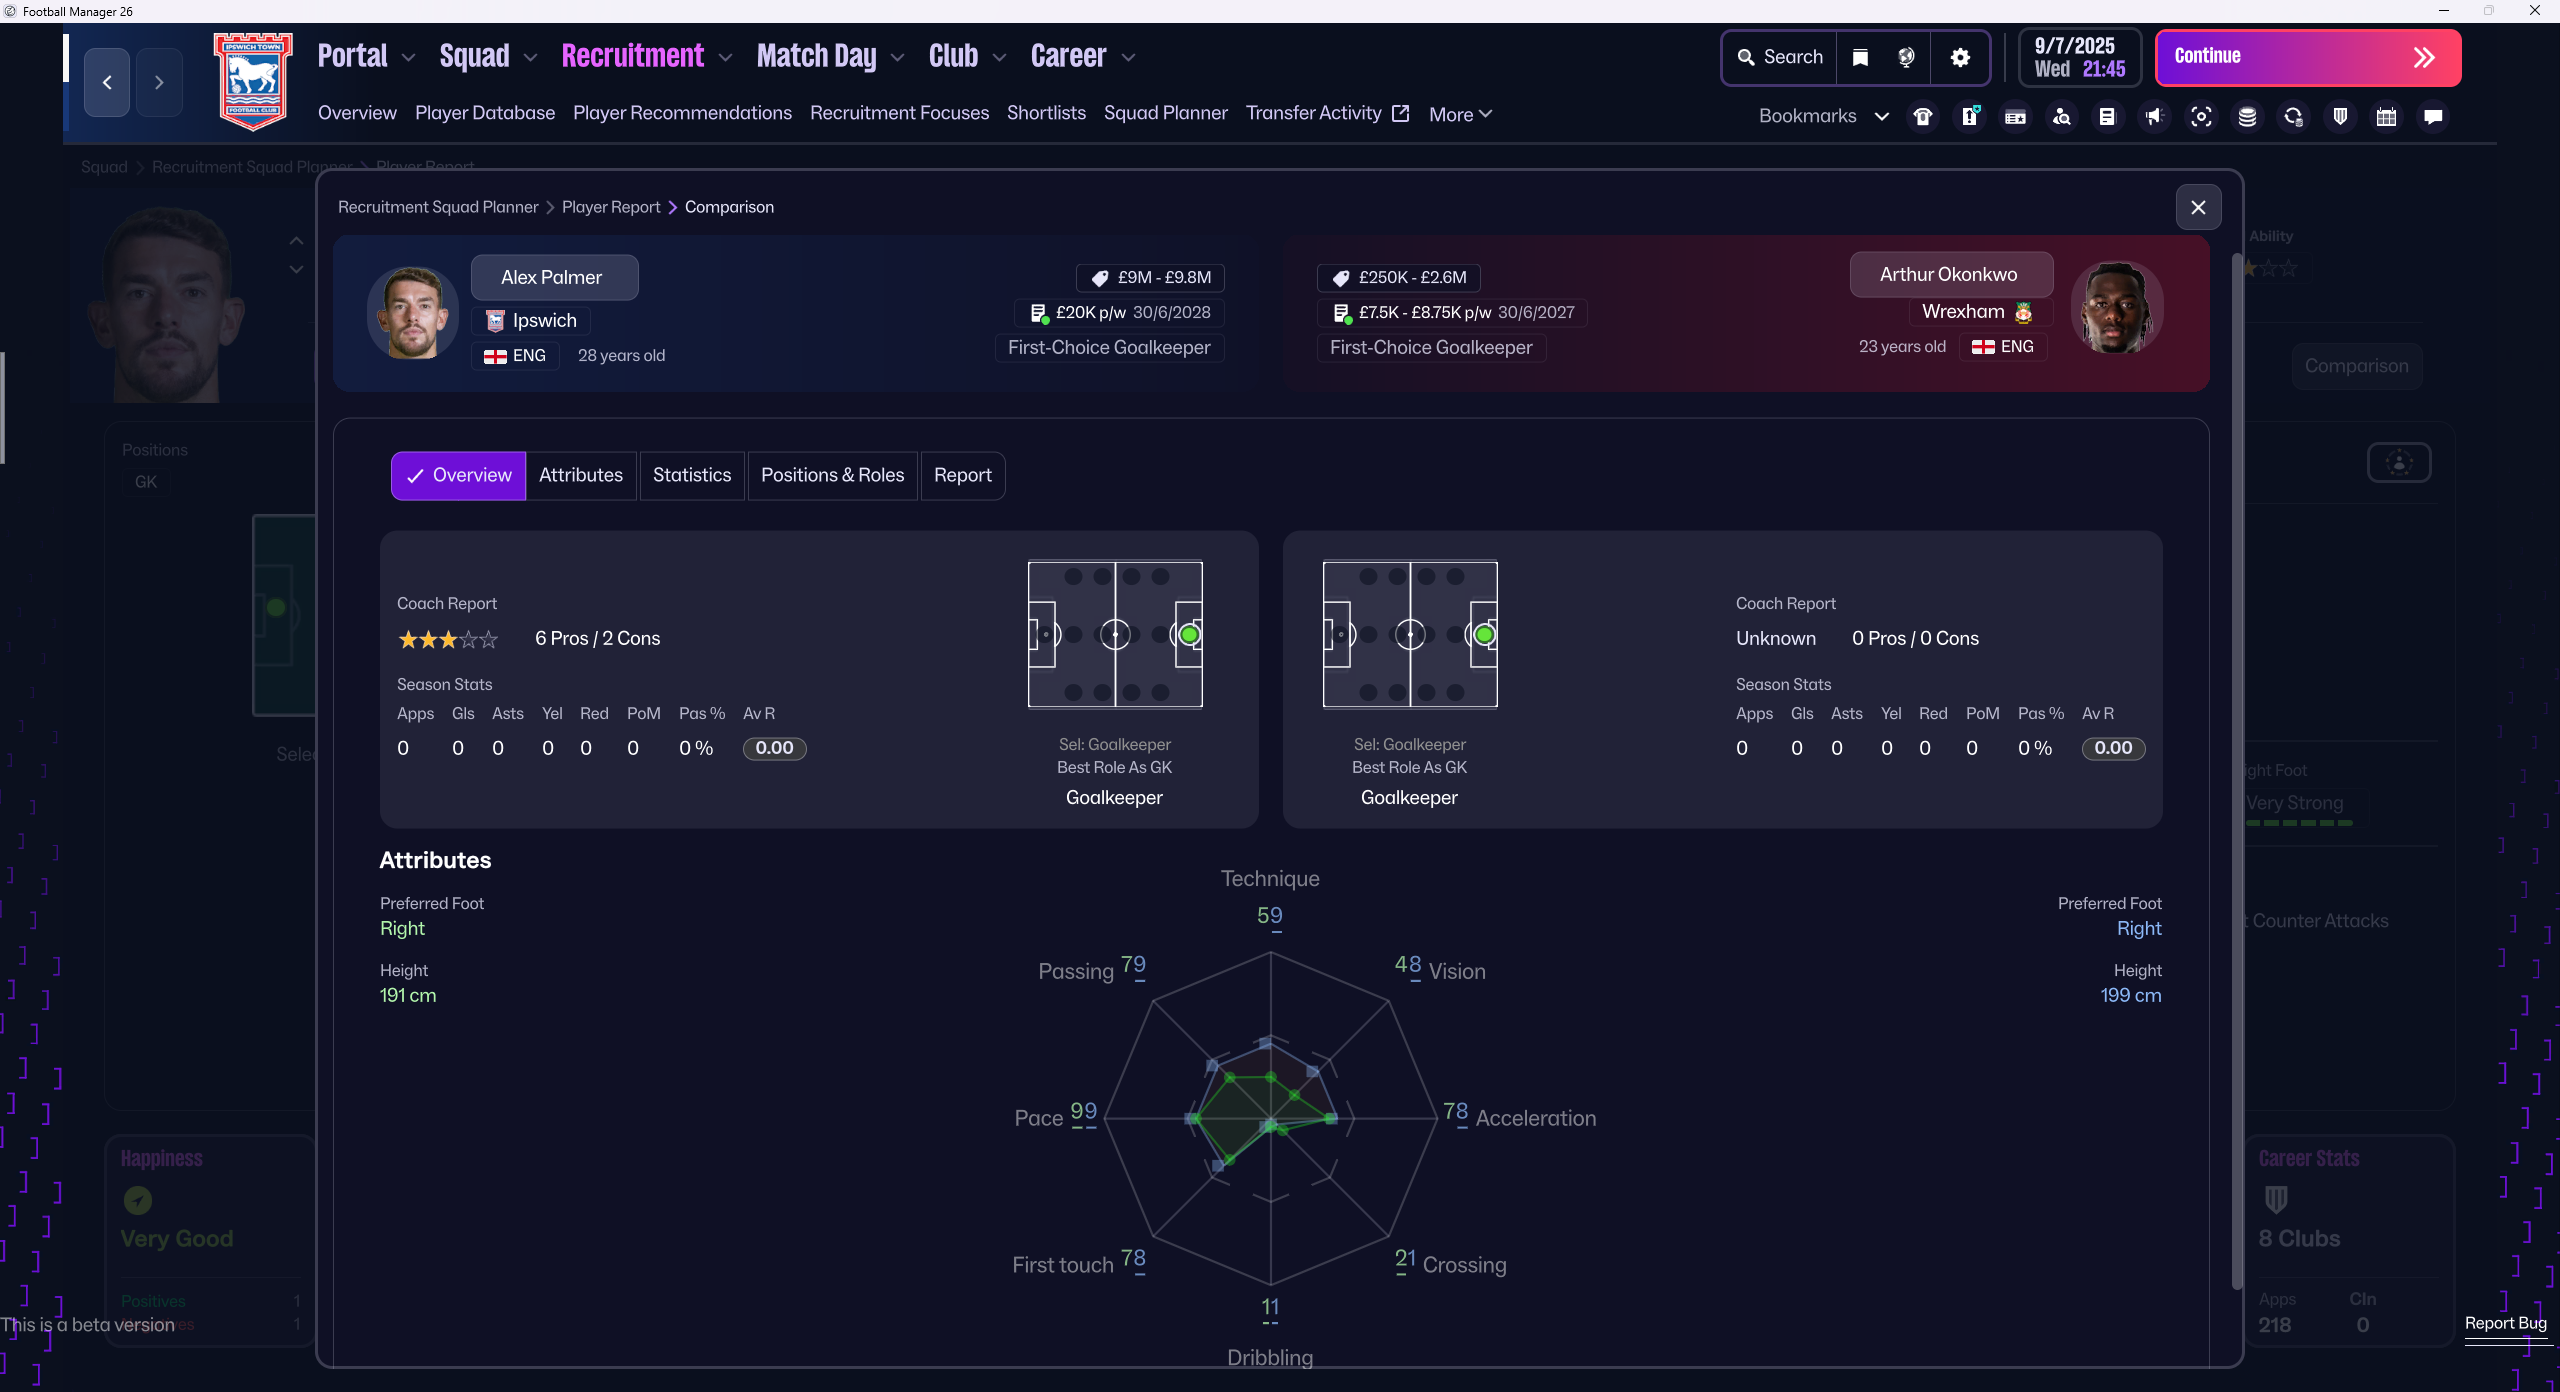The width and height of the screenshot is (2560, 1392).
Task: Open the More submenu dropdown
Action: 1460,114
